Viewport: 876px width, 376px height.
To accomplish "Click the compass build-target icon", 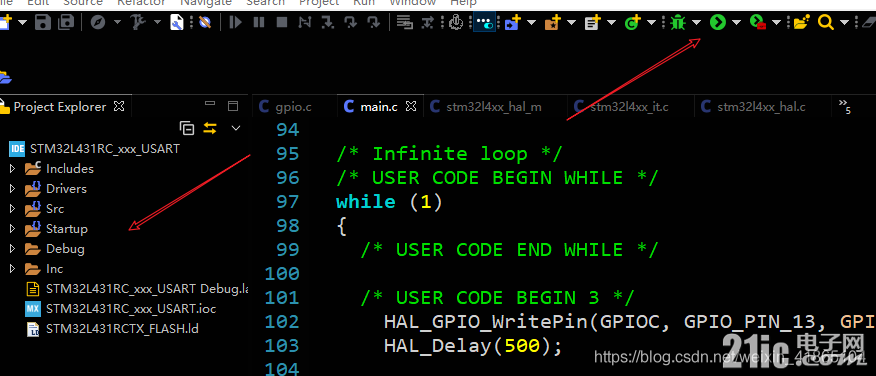I will click(x=98, y=22).
